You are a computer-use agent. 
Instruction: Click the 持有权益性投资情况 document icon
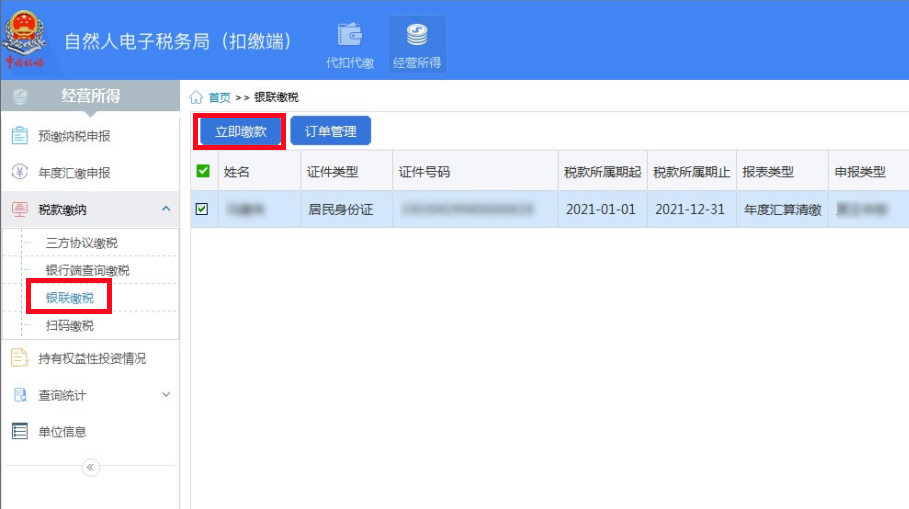[19, 358]
